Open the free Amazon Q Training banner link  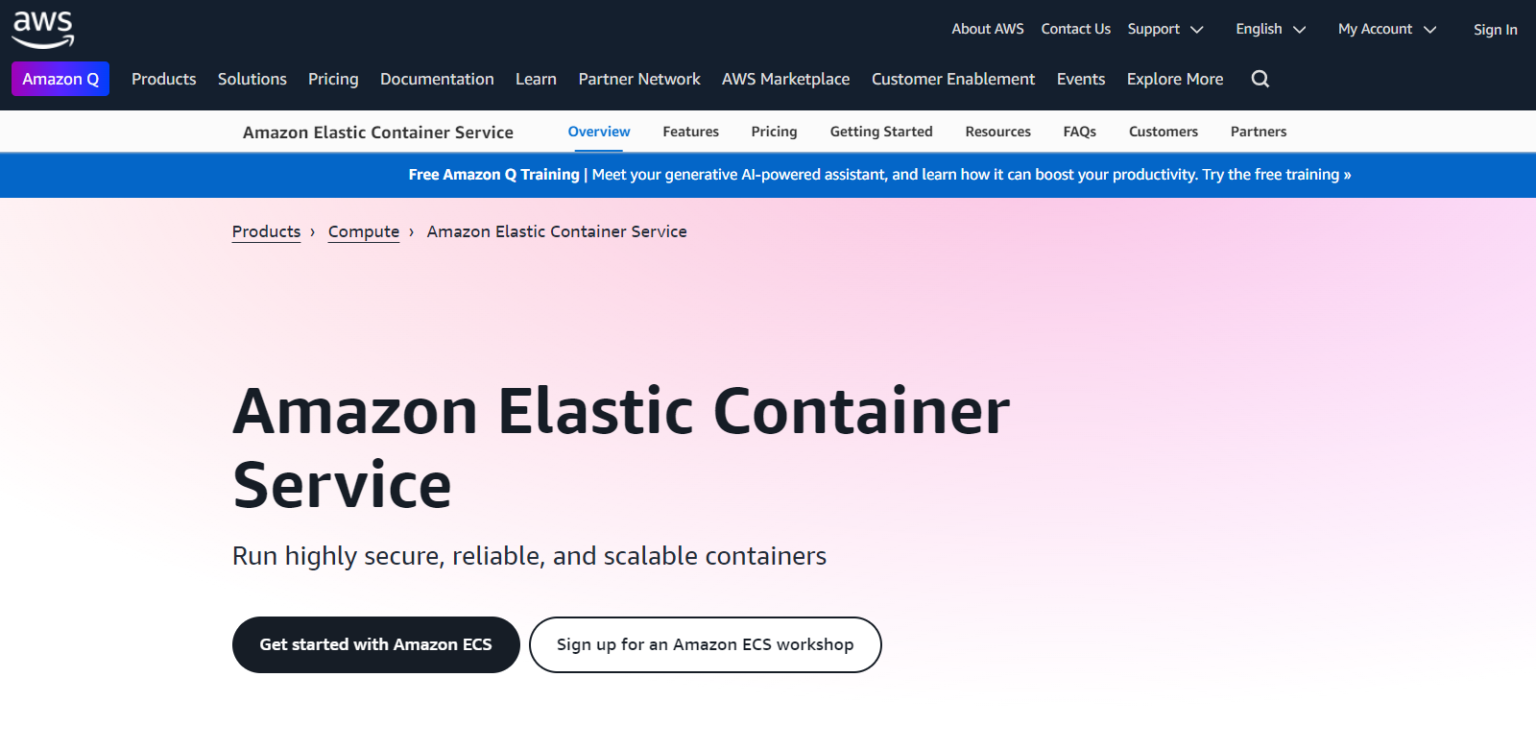pos(878,174)
